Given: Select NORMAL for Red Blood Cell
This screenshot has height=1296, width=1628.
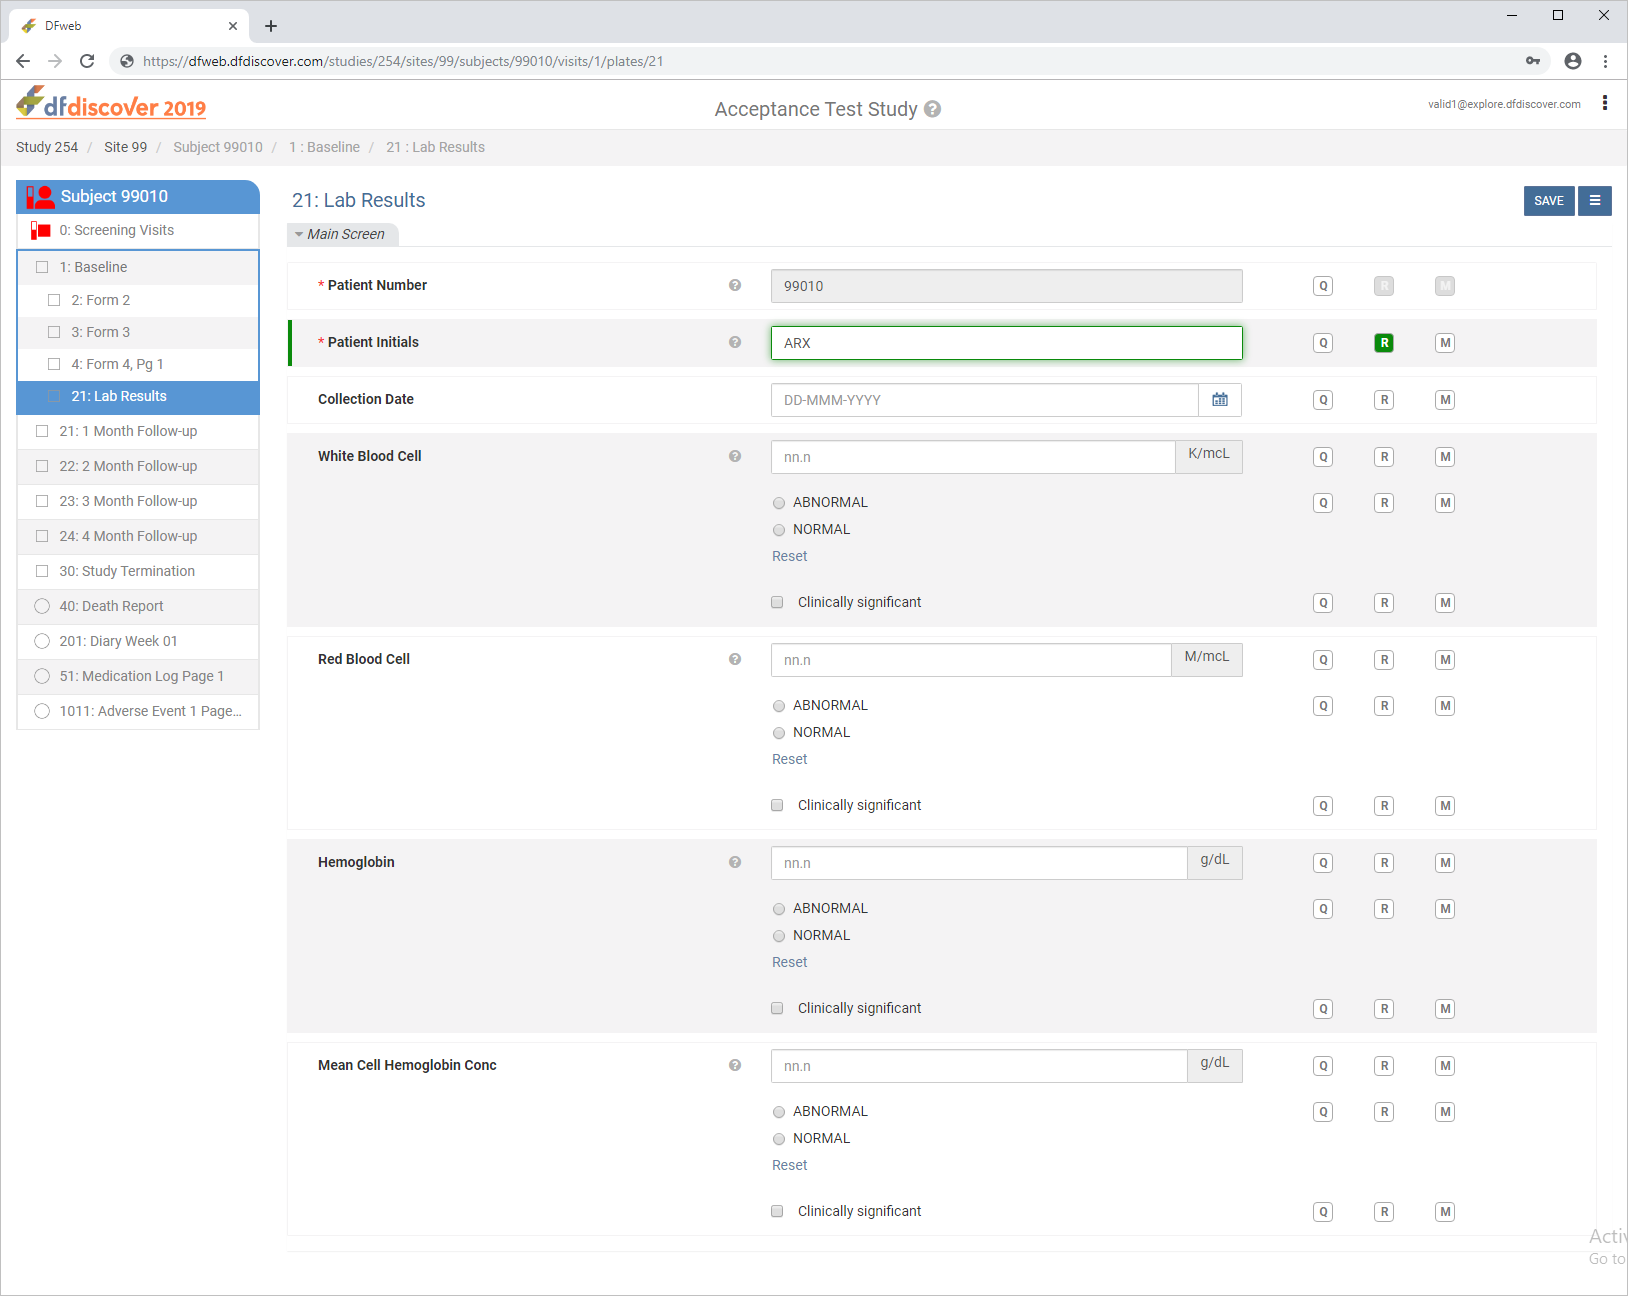Looking at the screenshot, I should pyautogui.click(x=779, y=733).
